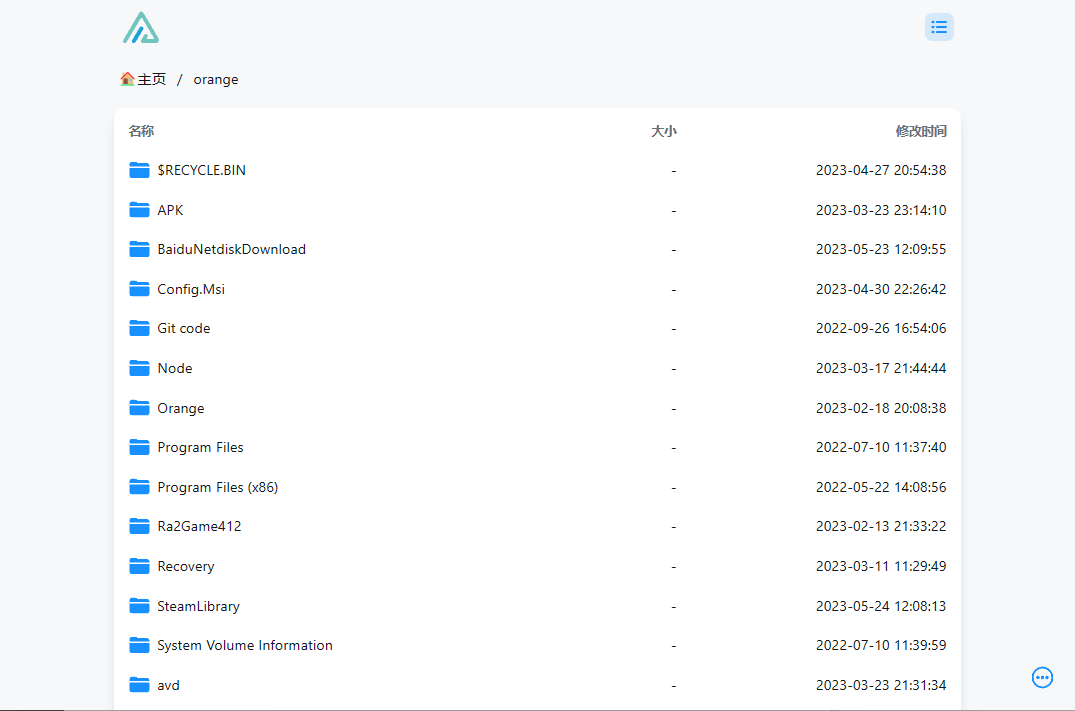Sort by the 大小 column header

click(x=663, y=131)
